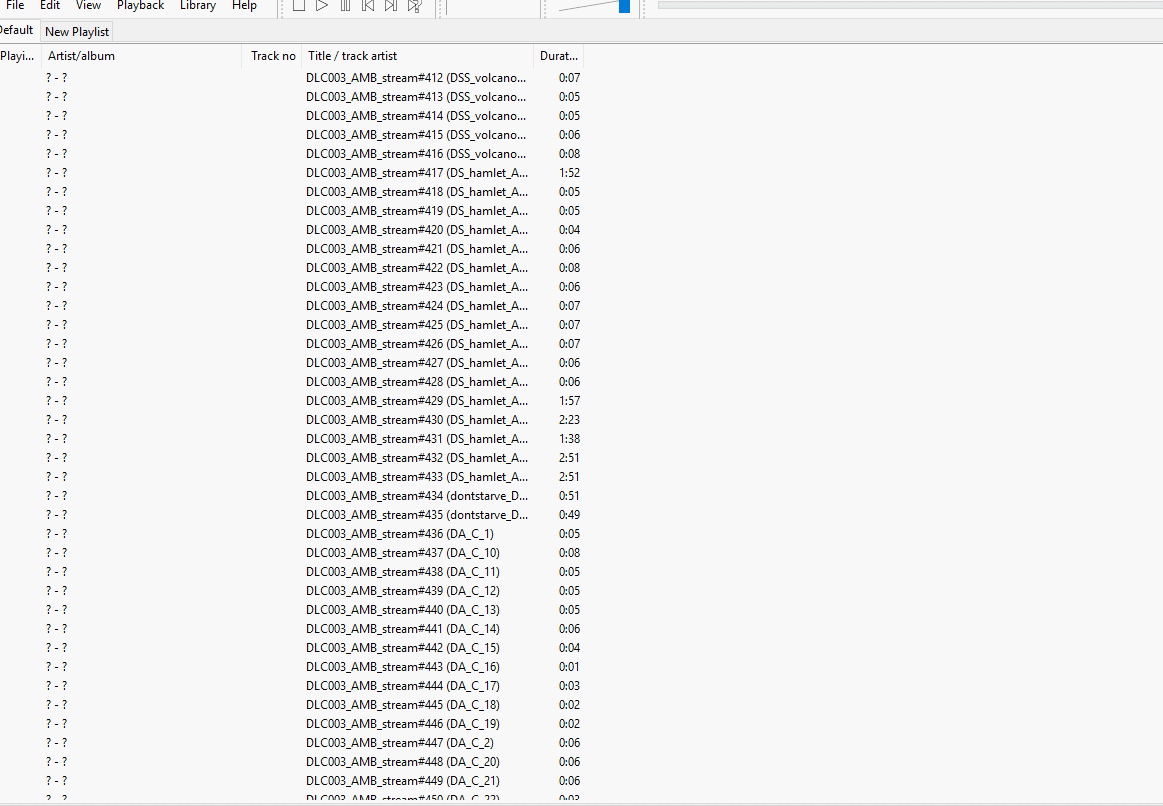Sort by the Duration column header
Screen dimensions: 1163x806
coord(558,55)
